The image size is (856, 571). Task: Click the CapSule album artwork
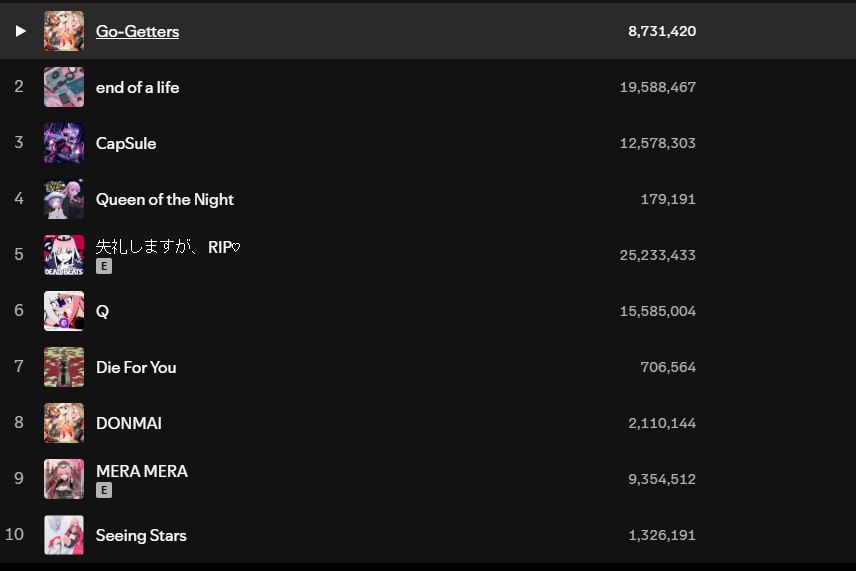point(64,143)
